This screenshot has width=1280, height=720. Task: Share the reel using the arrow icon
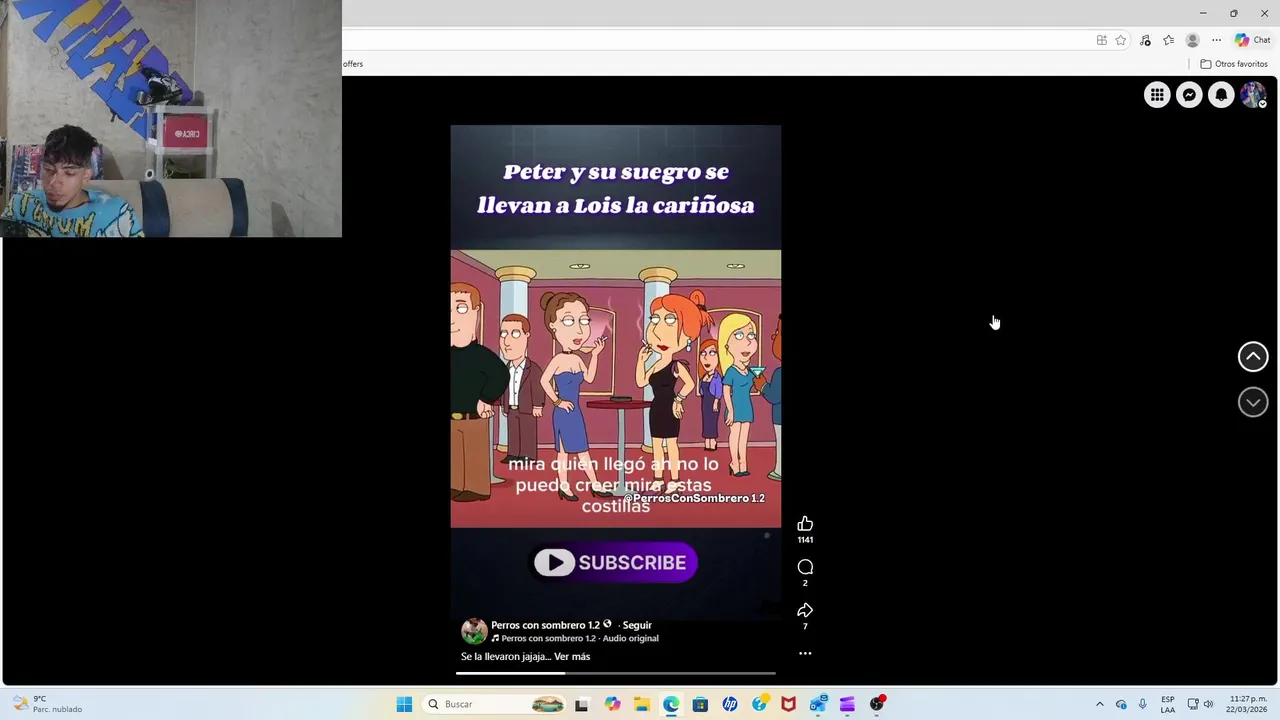coord(805,610)
